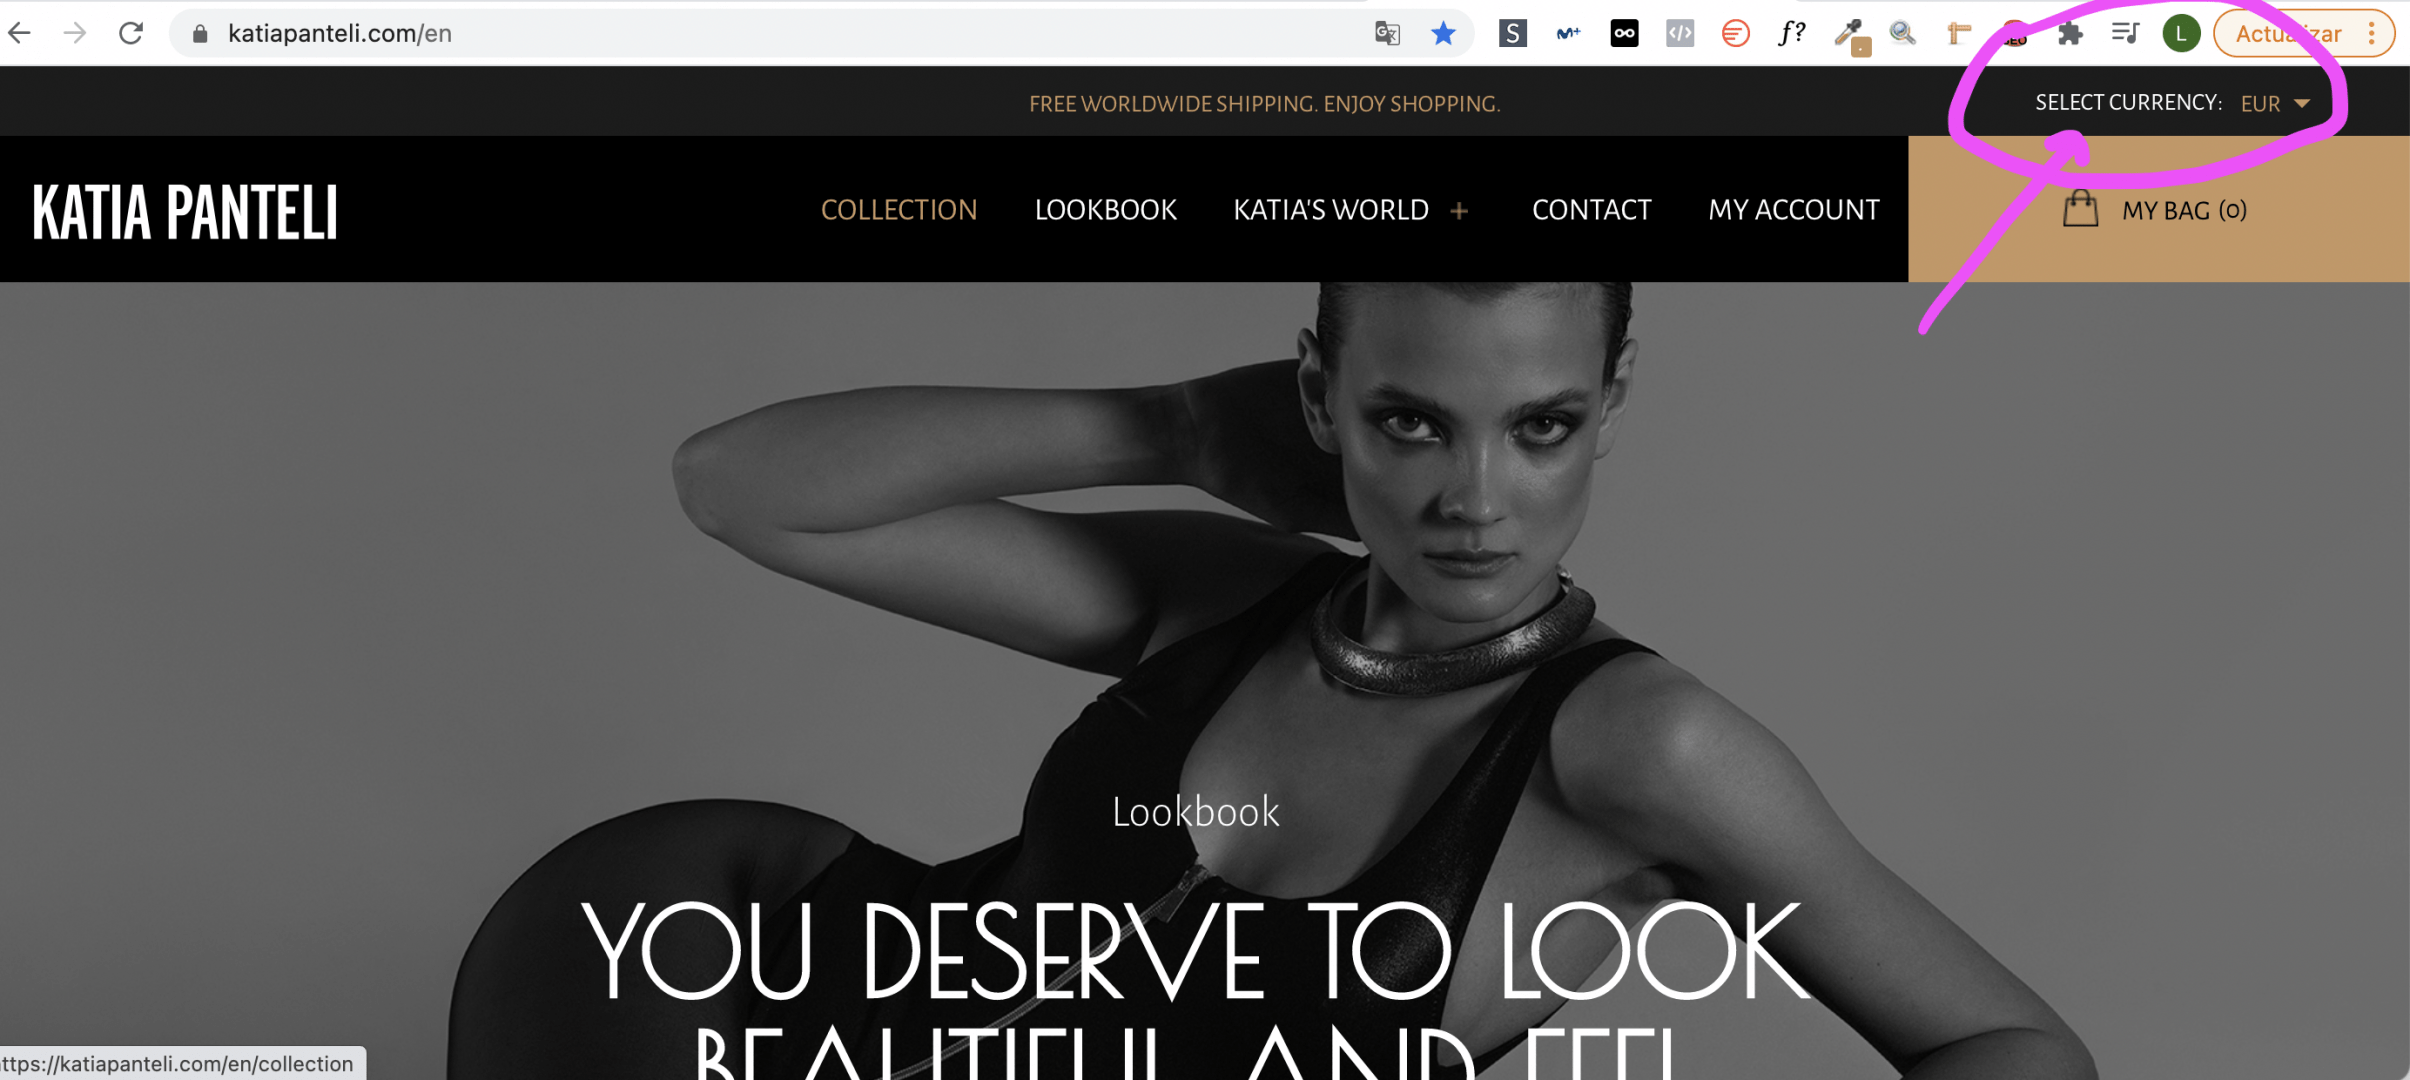Click the browser forward arrow

[75, 33]
